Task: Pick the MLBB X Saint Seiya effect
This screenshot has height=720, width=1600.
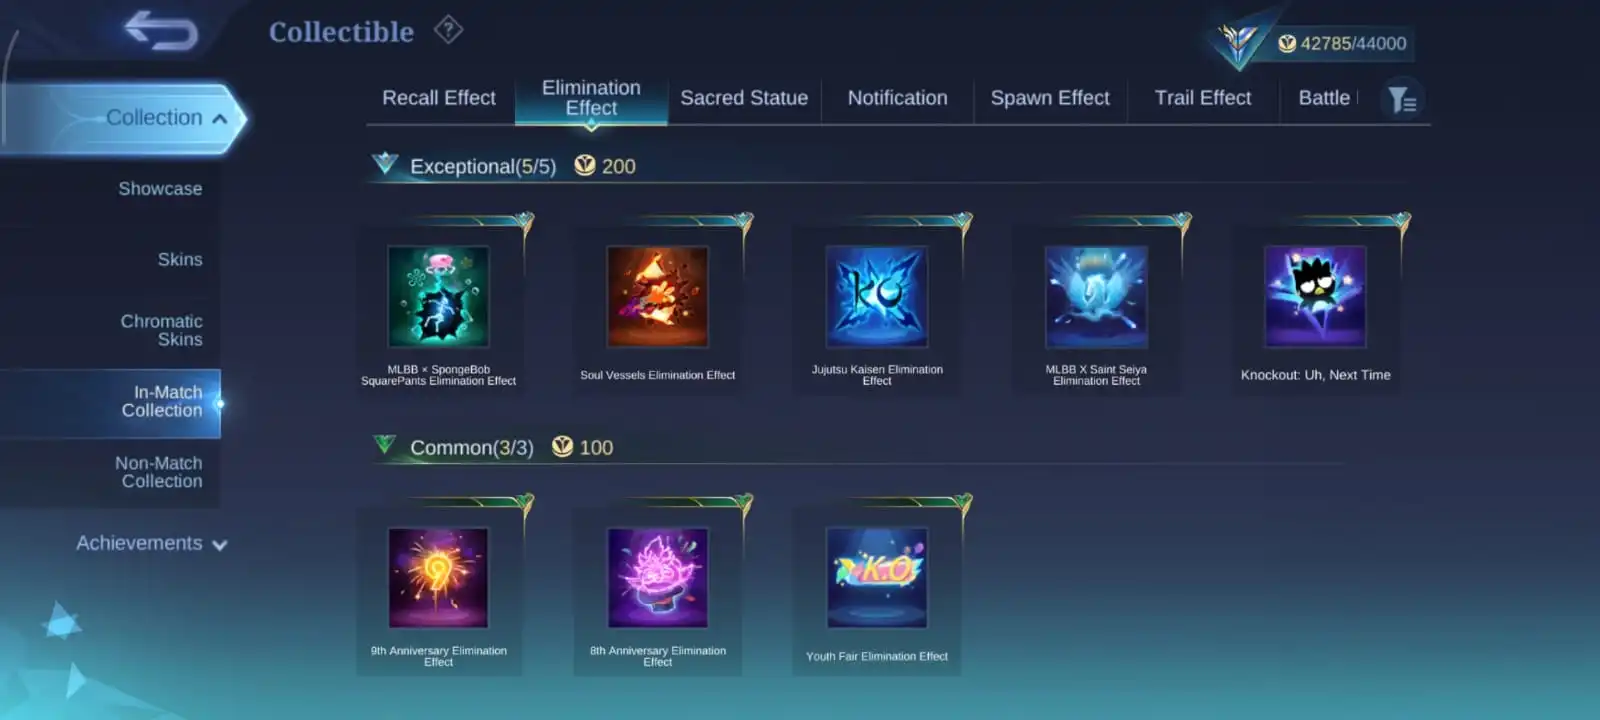Action: tap(1096, 297)
